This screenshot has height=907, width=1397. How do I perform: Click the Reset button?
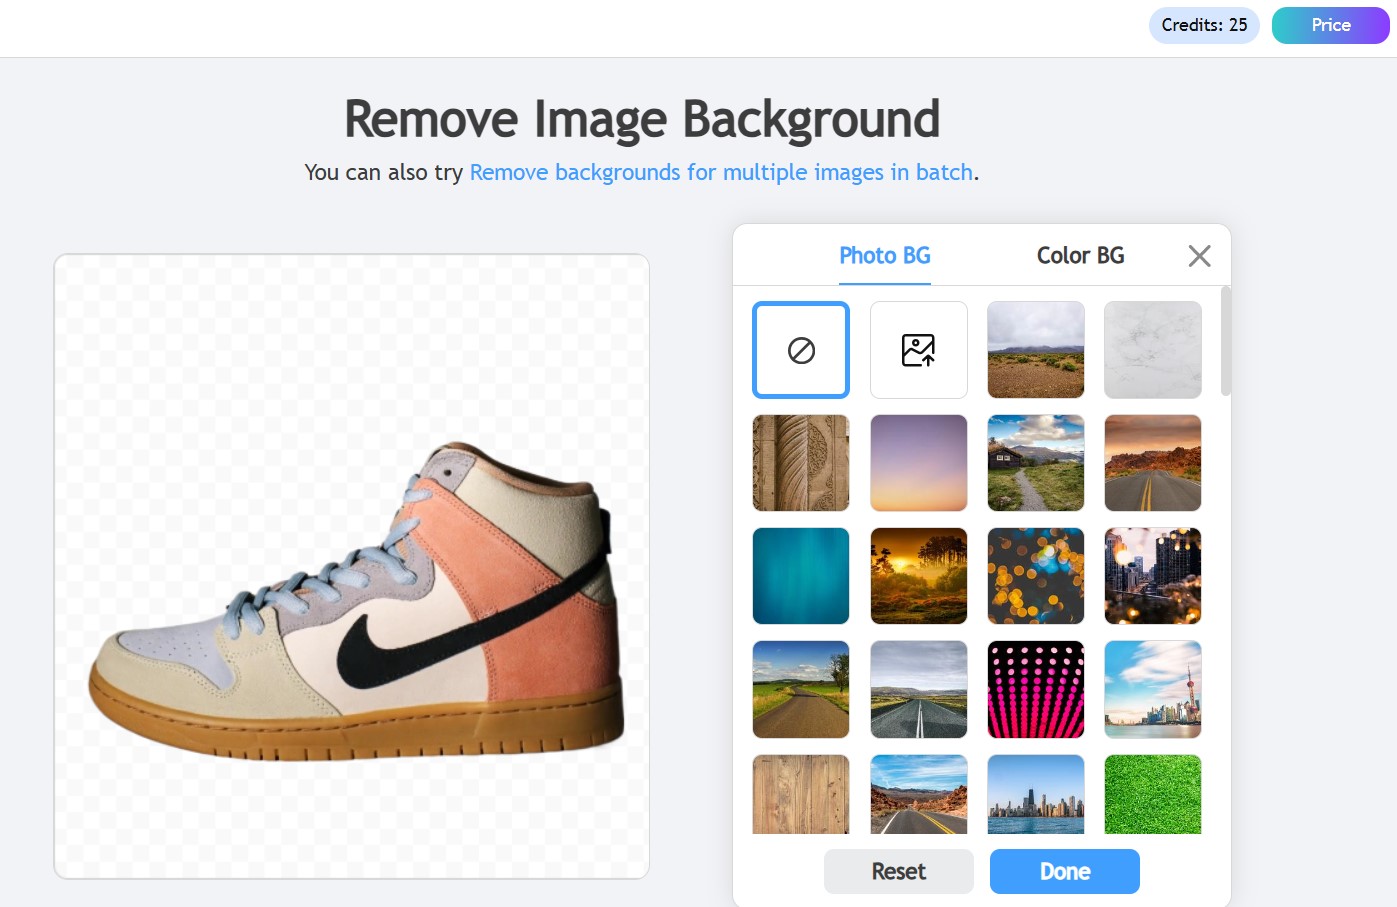[898, 871]
